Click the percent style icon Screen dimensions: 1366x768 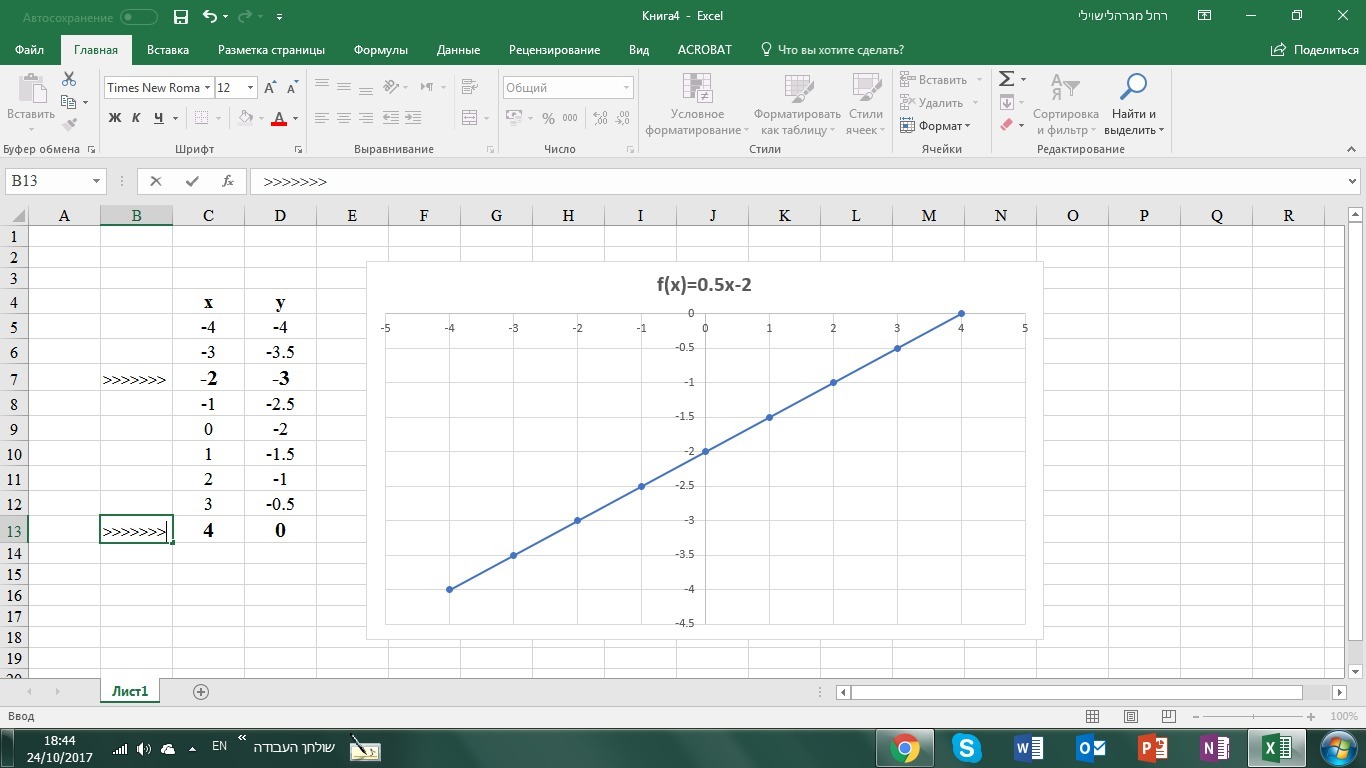(x=548, y=118)
